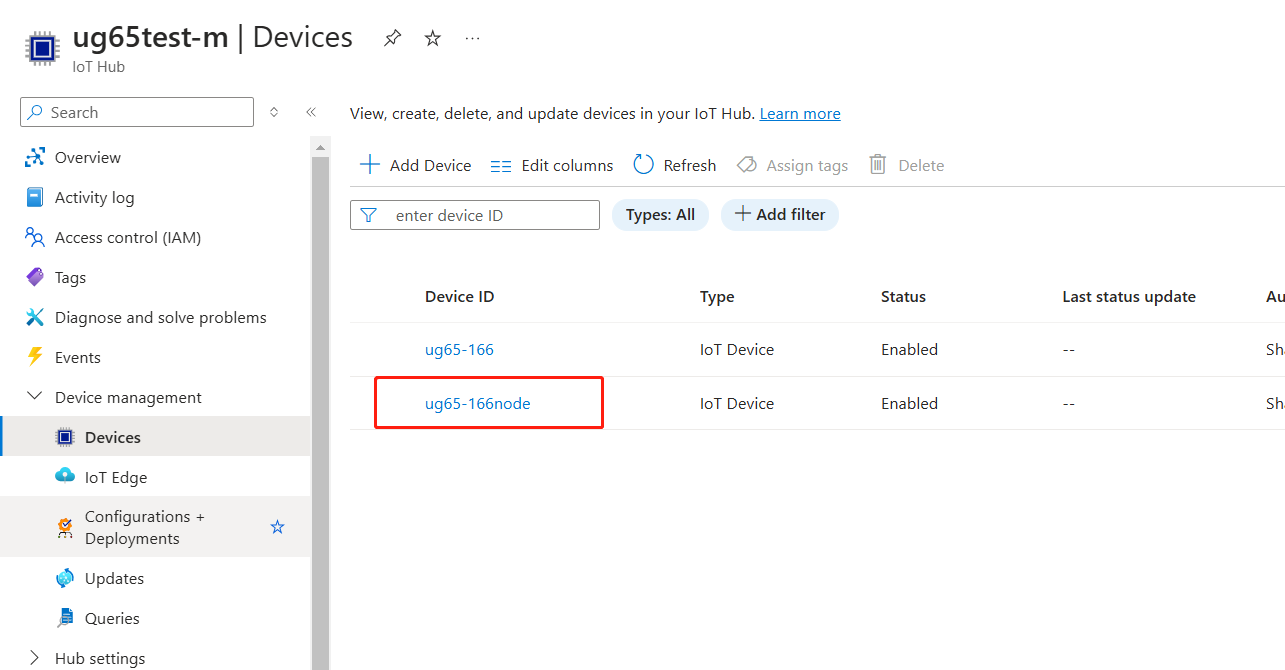This screenshot has height=670, width=1285.
Task: Open the Types: All filter pill
Action: [x=660, y=215]
